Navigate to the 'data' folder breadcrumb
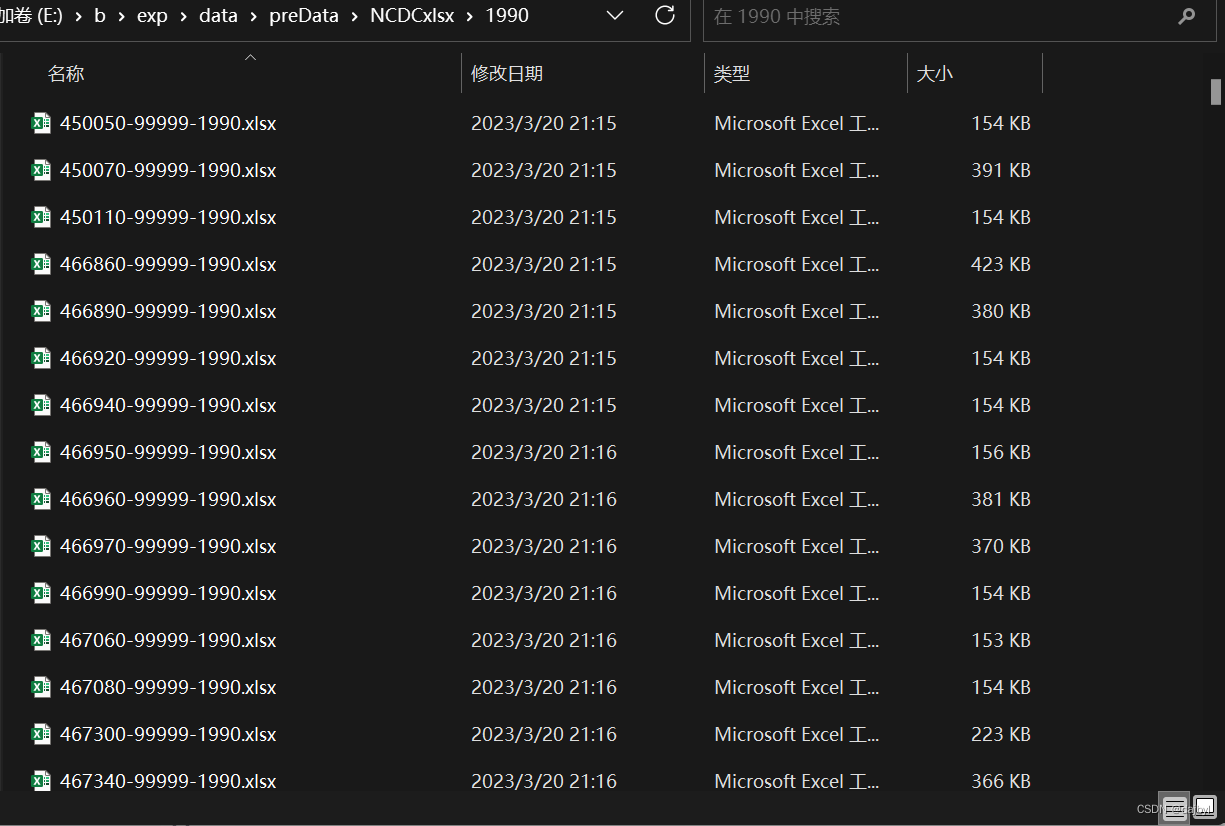1225x826 pixels. tap(218, 16)
